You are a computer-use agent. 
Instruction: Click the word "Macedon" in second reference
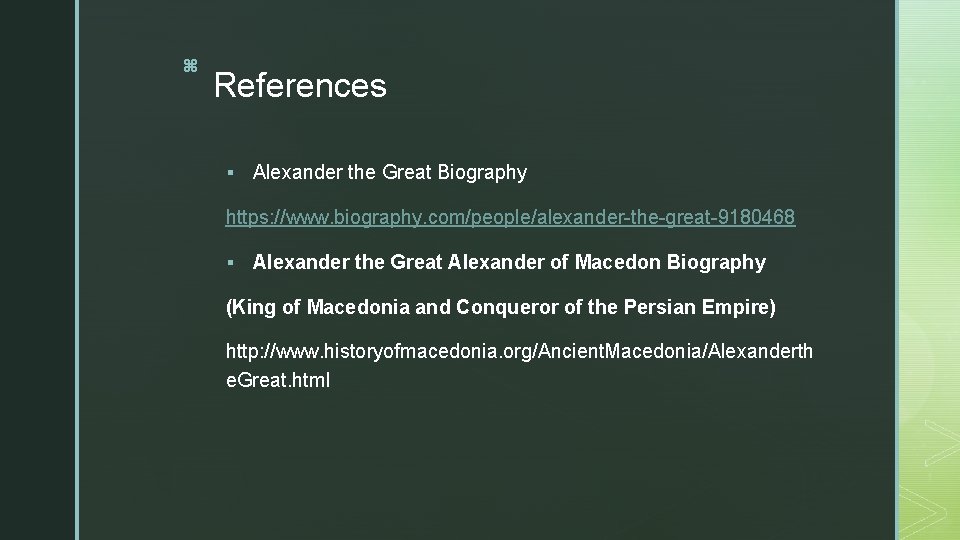618,262
